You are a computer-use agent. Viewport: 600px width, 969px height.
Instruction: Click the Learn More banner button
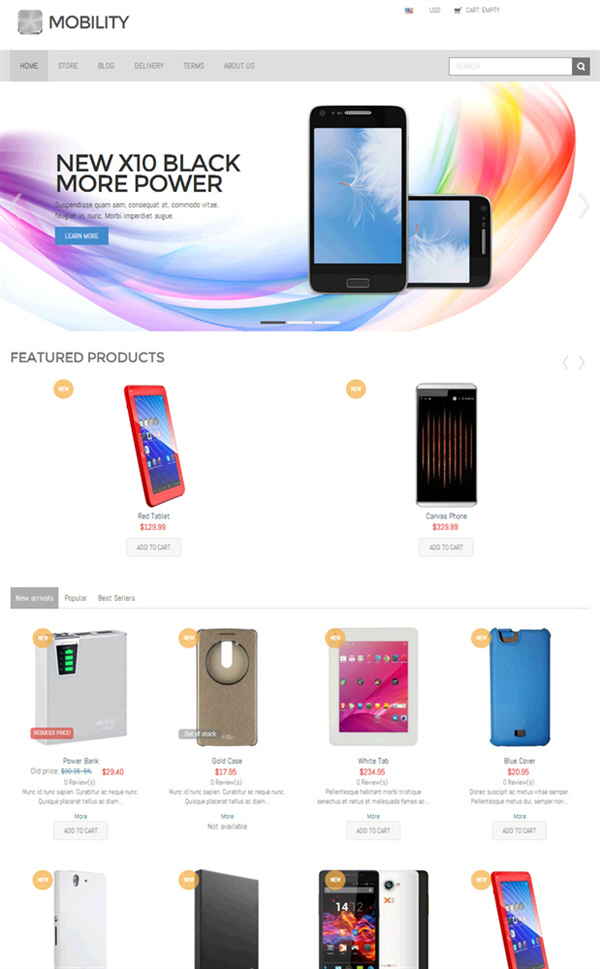pyautogui.click(x=82, y=236)
